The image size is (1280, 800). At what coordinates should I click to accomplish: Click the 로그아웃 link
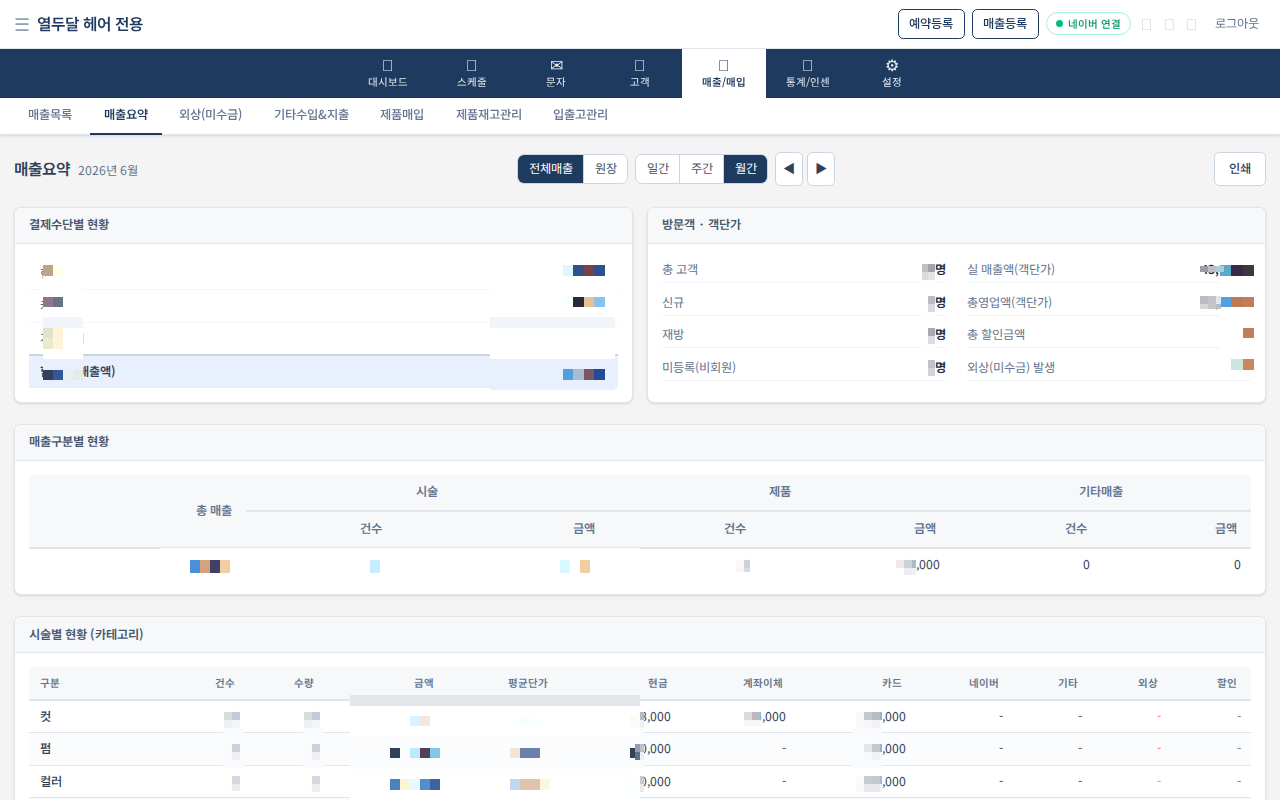coord(1237,24)
